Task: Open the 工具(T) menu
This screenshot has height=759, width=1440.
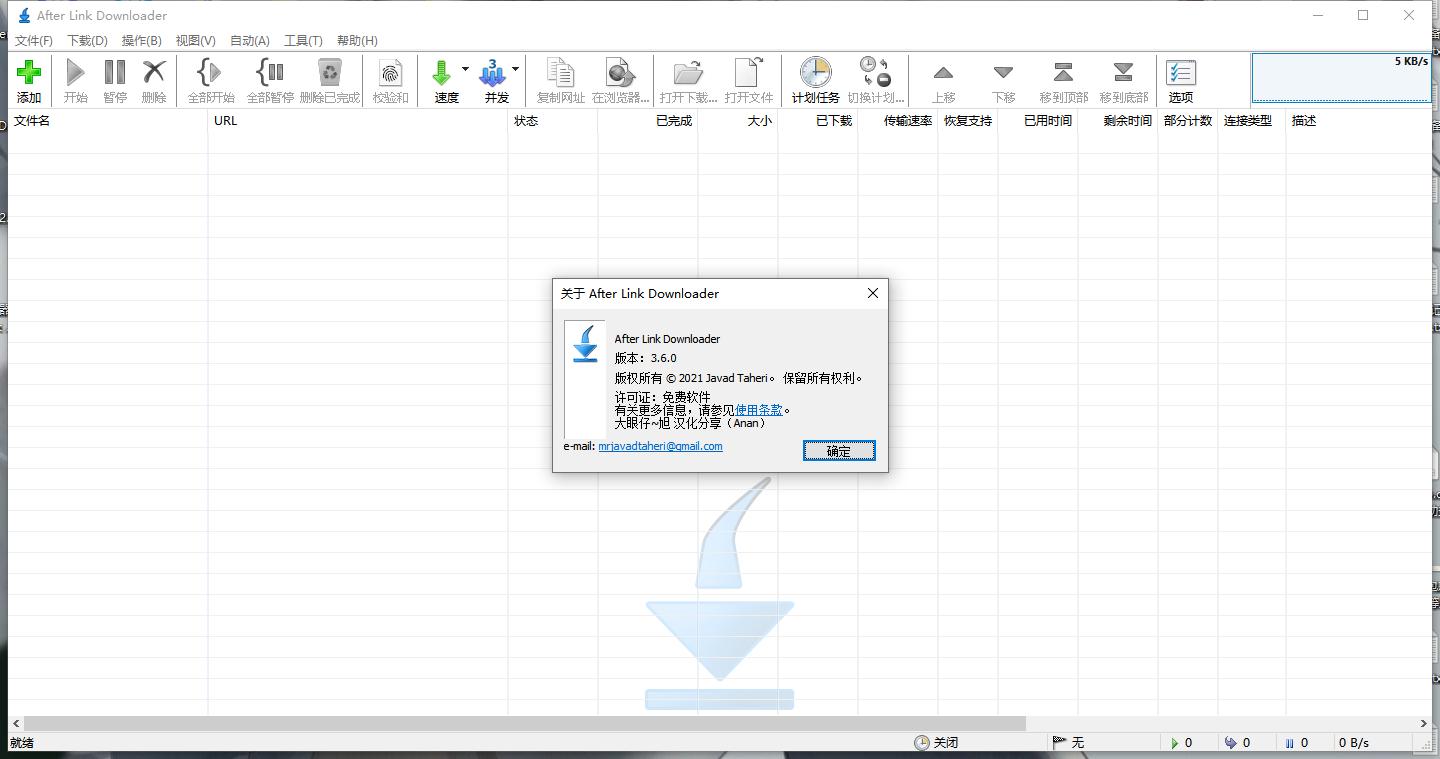Action: (x=303, y=41)
